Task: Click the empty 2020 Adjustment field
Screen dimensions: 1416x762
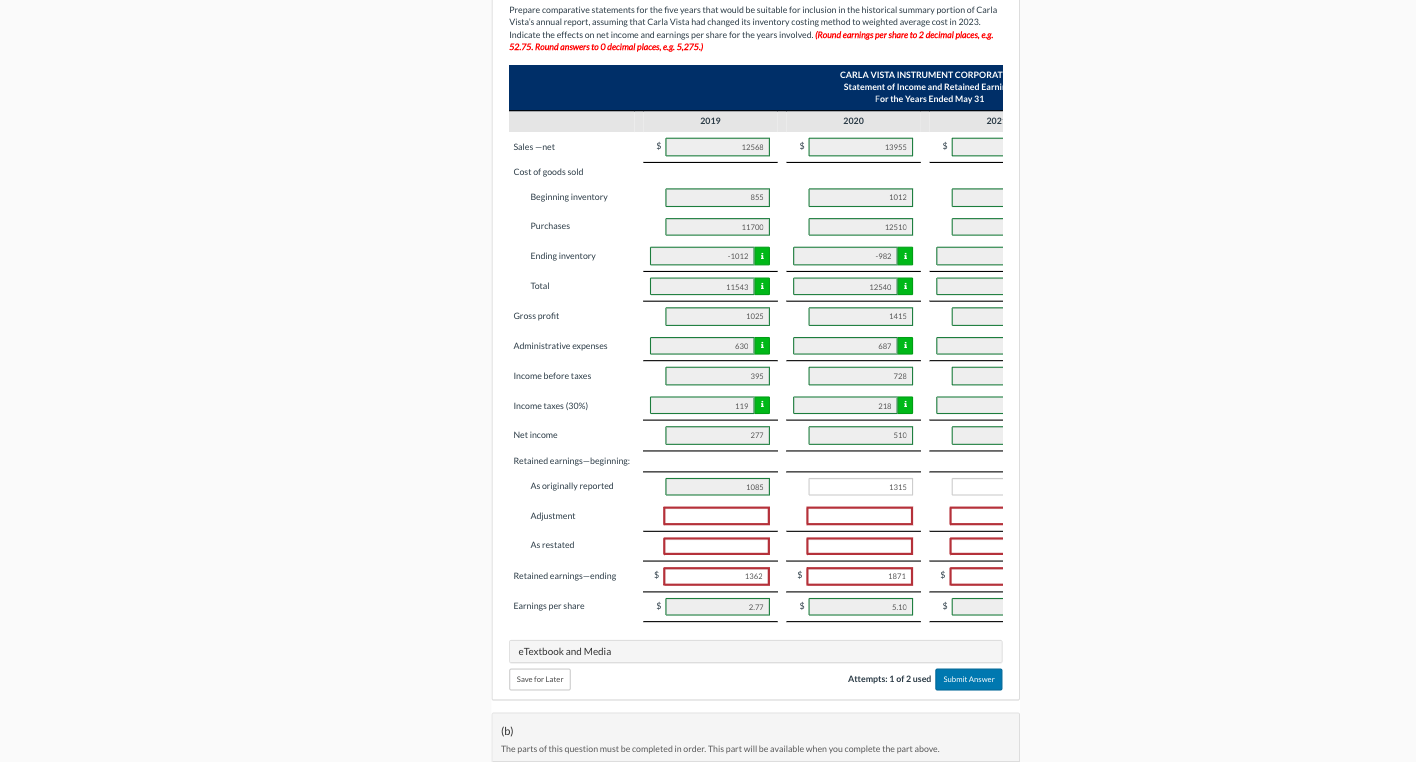Action: click(x=860, y=516)
